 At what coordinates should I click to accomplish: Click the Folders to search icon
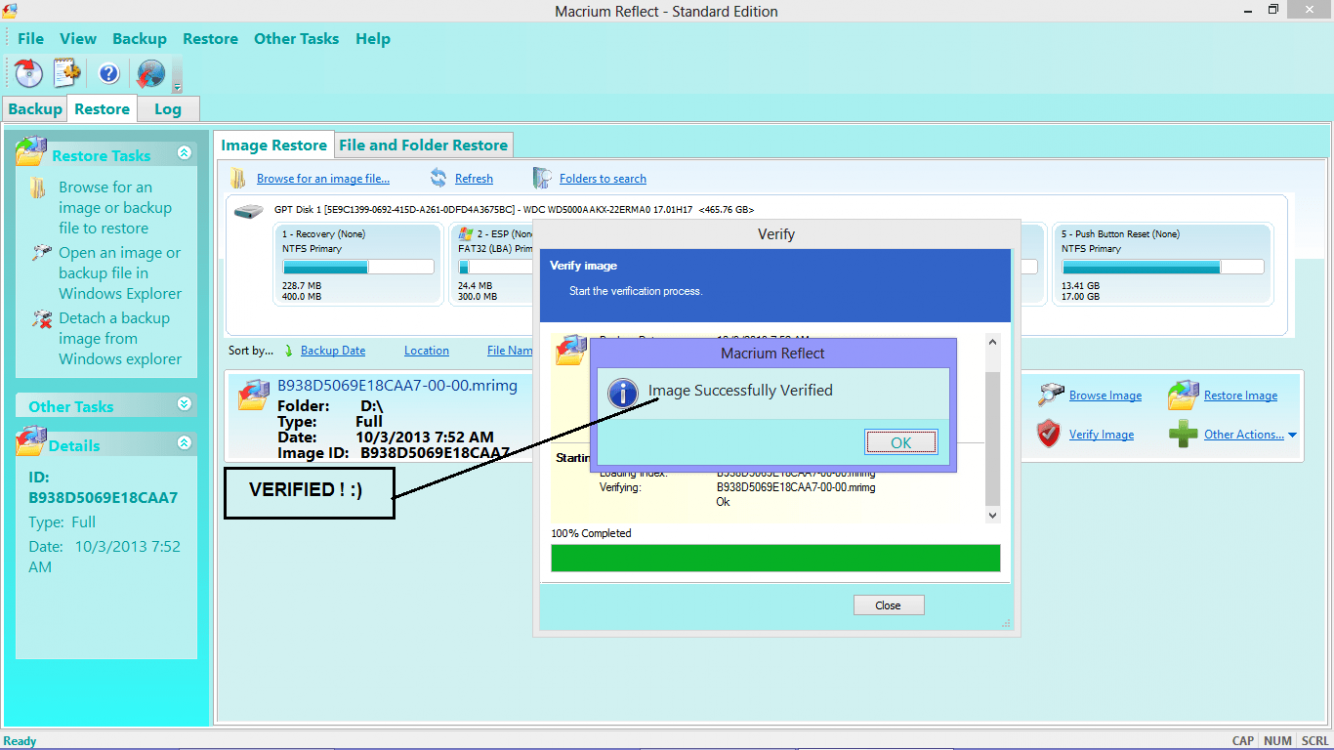[542, 178]
